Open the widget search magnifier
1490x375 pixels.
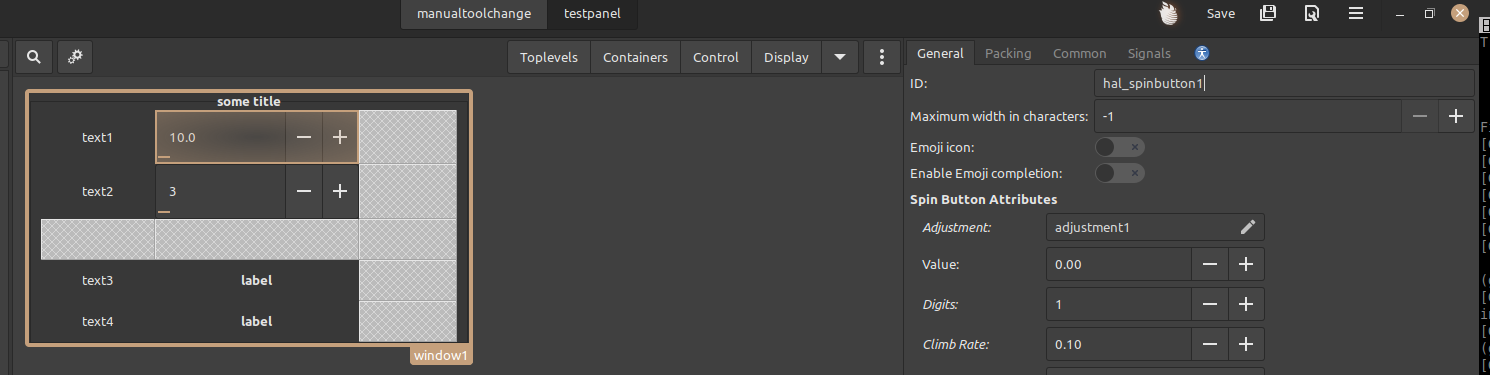[33, 58]
